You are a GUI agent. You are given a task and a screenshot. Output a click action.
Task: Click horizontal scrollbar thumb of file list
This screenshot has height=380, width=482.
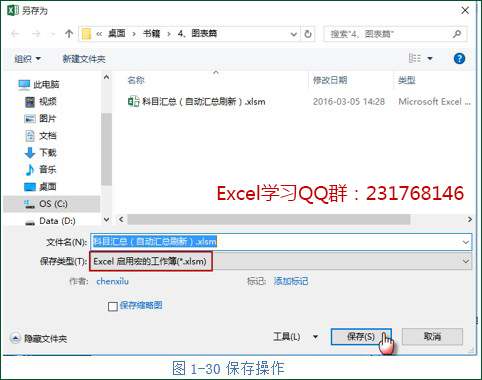click(x=269, y=219)
